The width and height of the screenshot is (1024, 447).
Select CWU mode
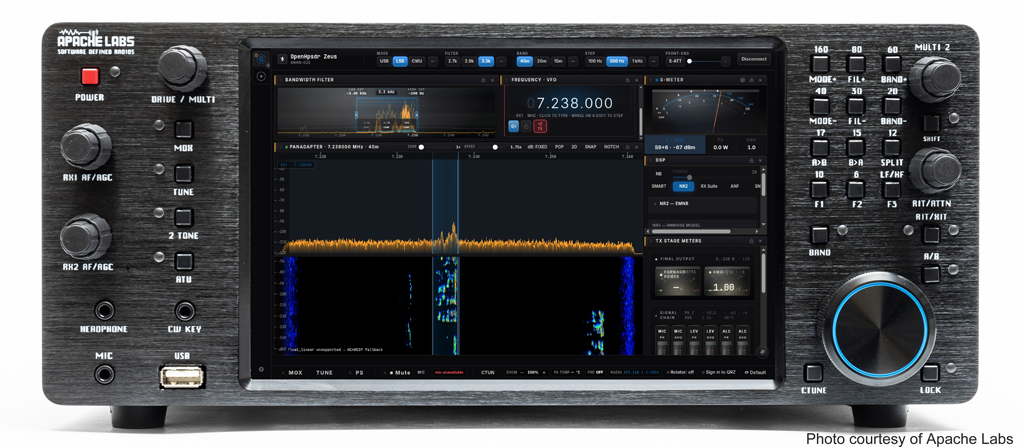[x=417, y=61]
